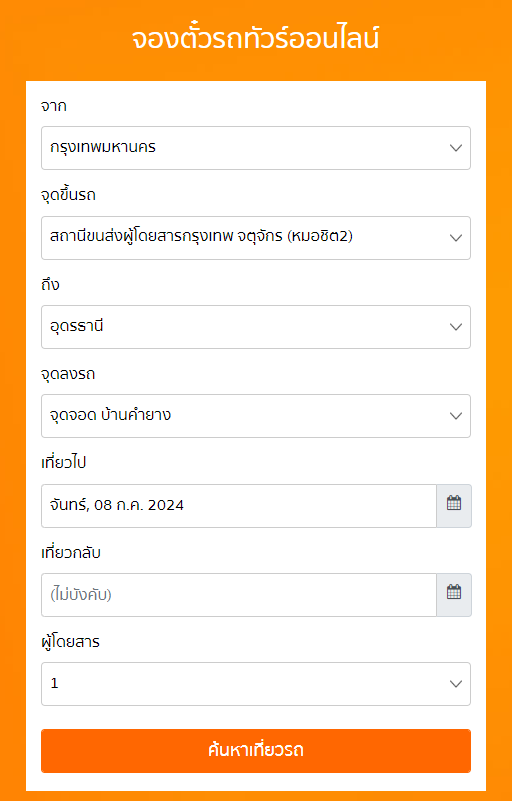Open the ผู้โดยสار passenger number dropdown
Viewport: 512px width, 801px height.
[x=255, y=684]
